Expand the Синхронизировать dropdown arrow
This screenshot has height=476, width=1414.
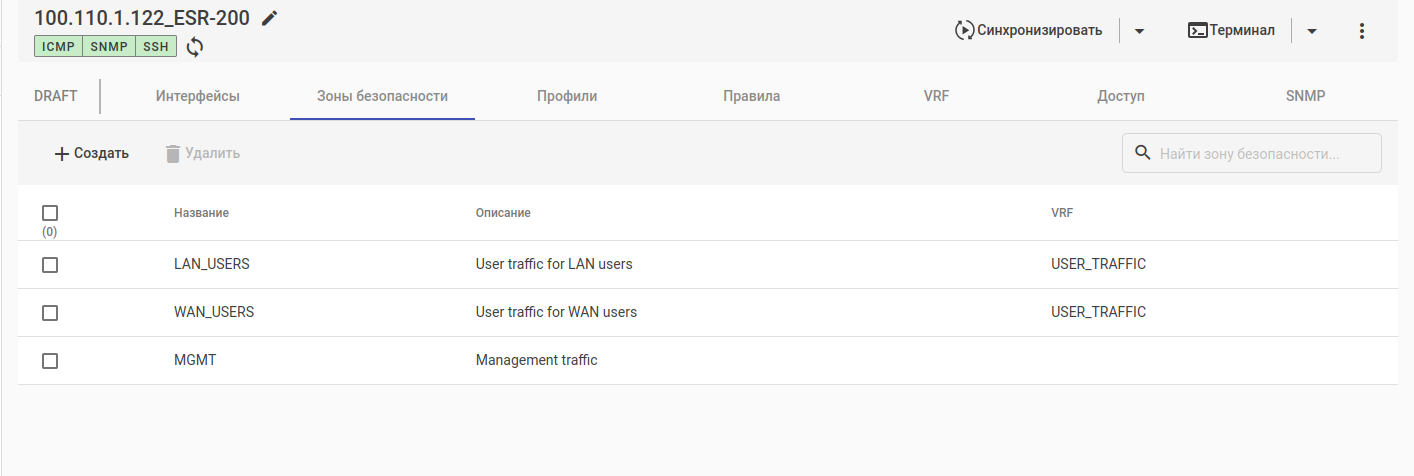click(1139, 31)
